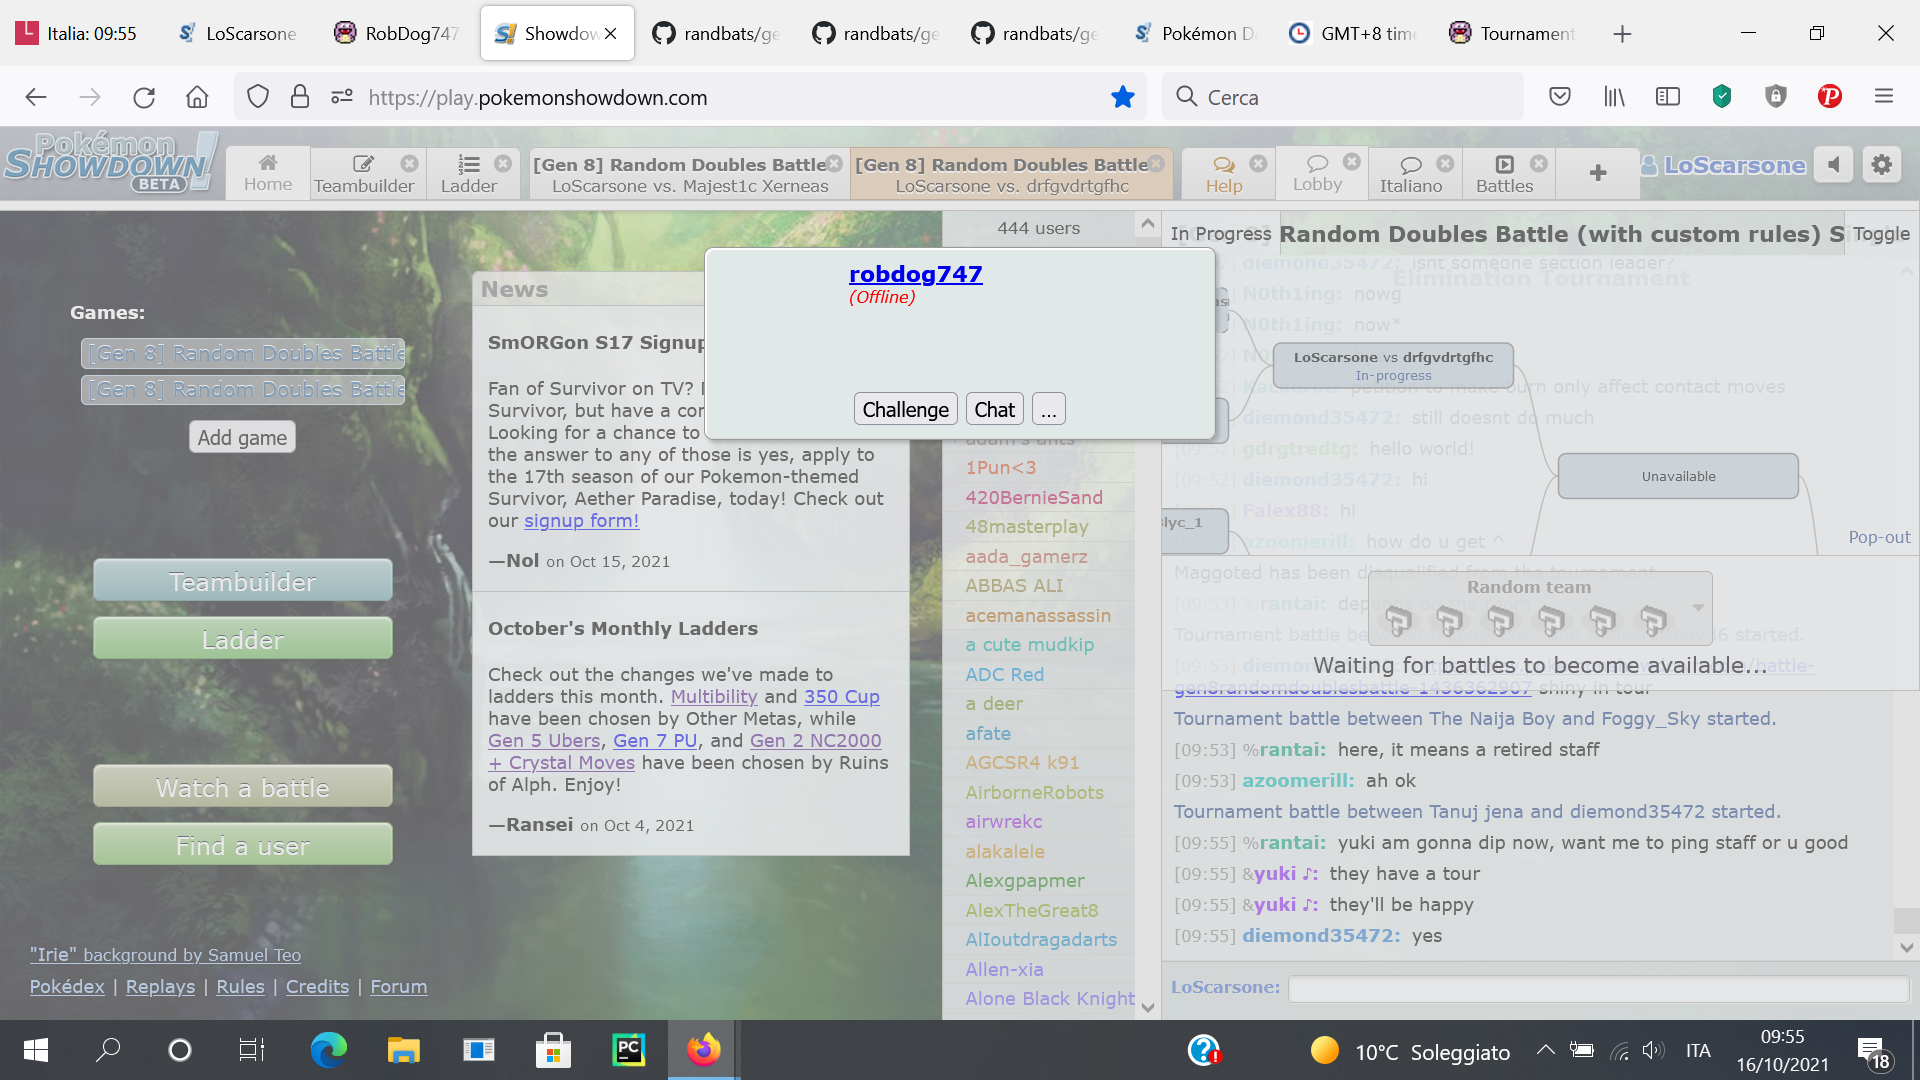
Task: Click the Pinterest extension icon
Action: coord(1830,97)
